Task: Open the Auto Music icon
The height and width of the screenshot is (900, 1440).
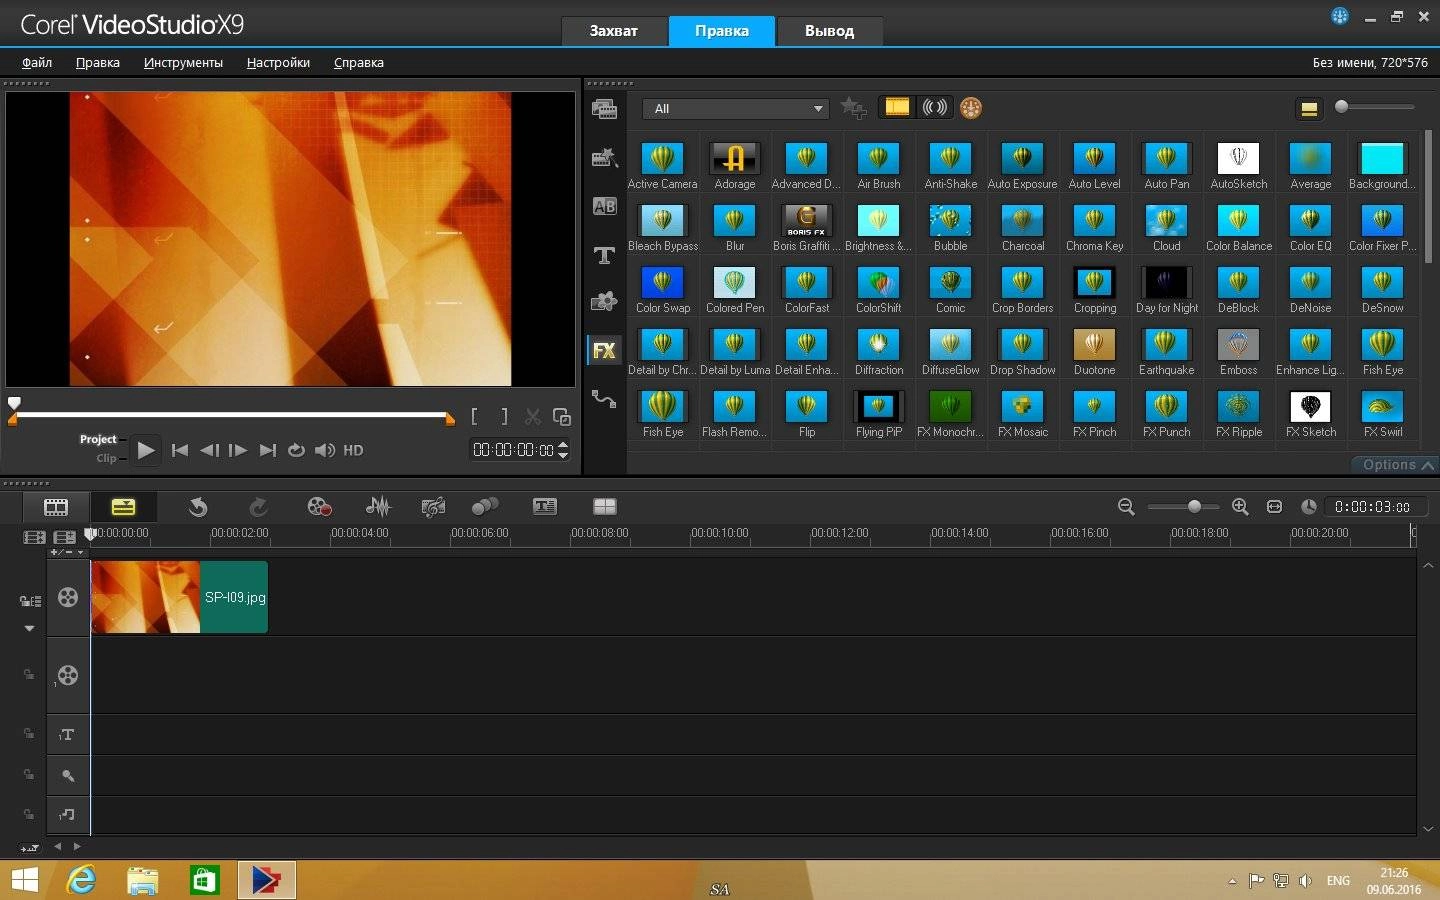Action: pyautogui.click(x=433, y=507)
